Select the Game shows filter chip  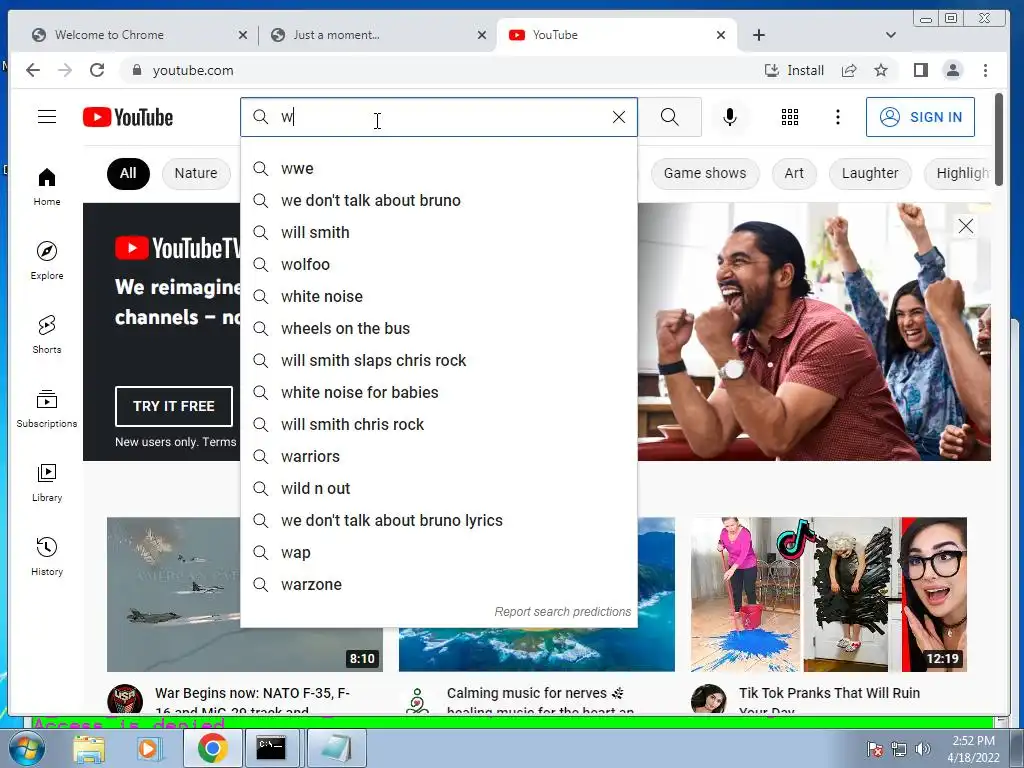coord(705,173)
